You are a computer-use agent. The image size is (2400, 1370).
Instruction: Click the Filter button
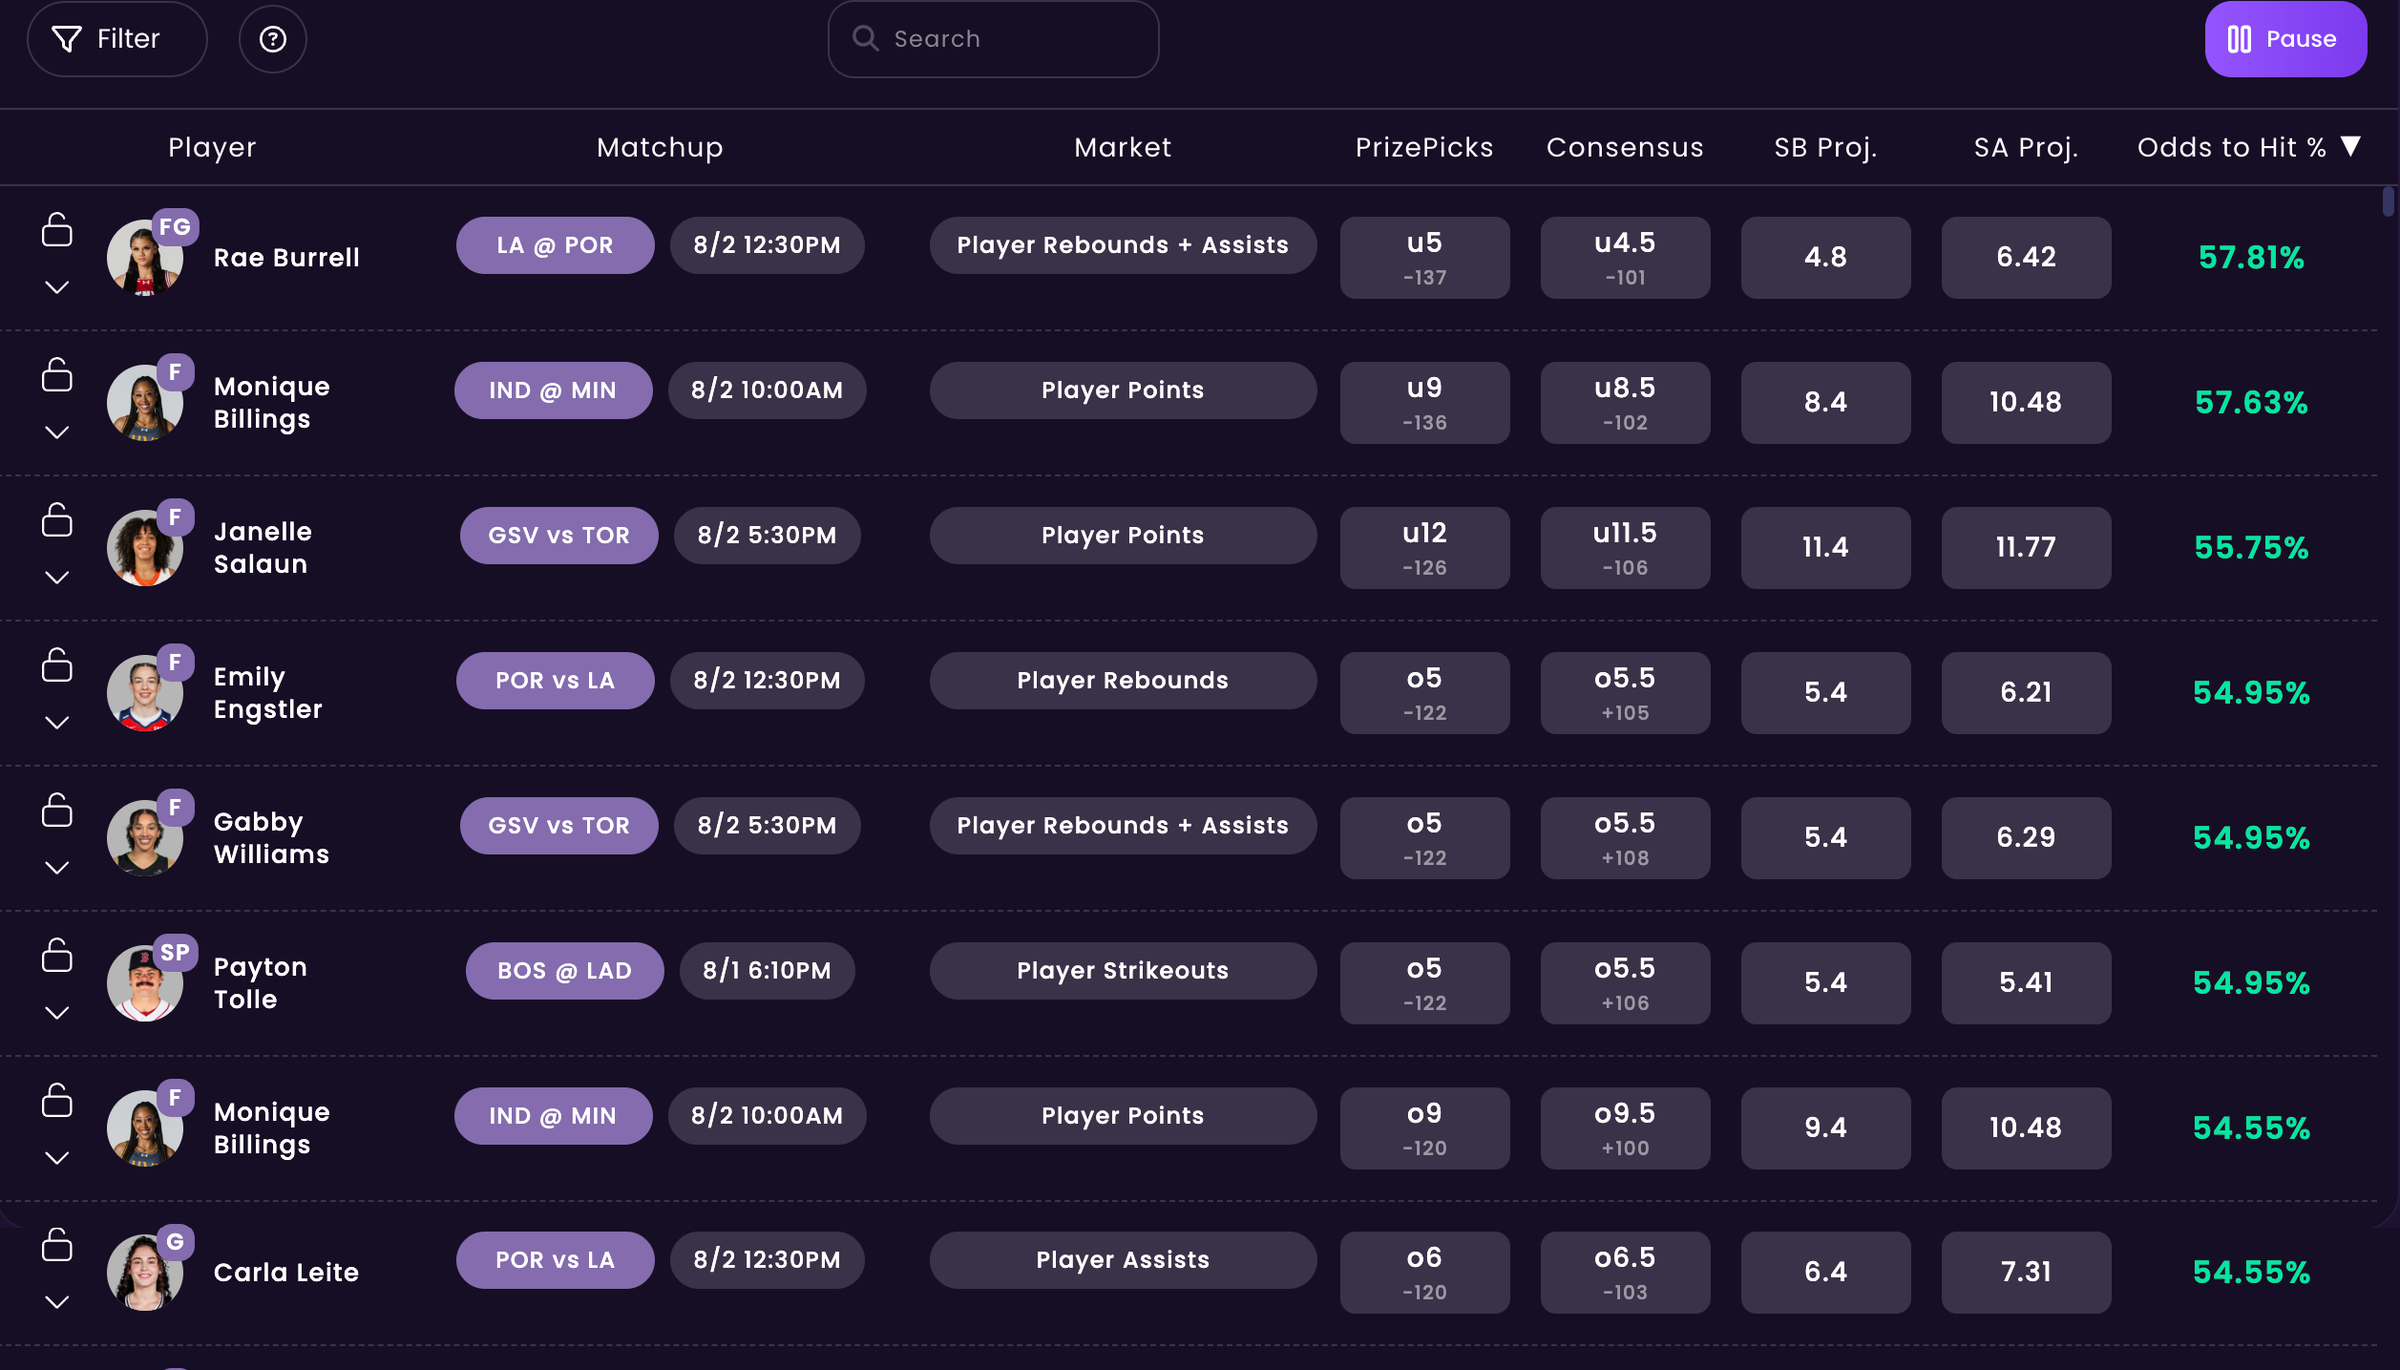point(117,39)
